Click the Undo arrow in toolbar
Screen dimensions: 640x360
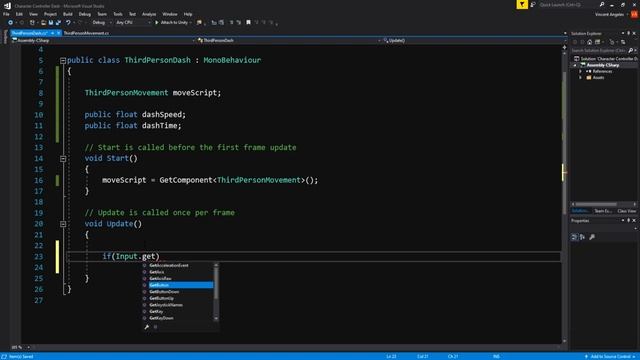68,22
